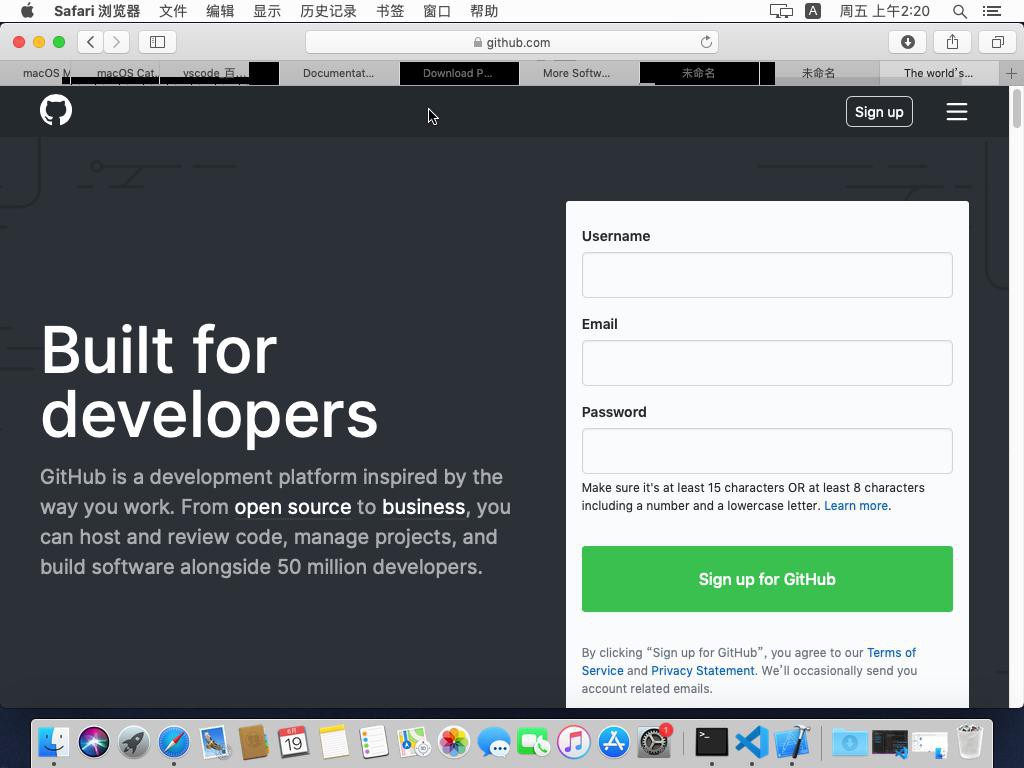This screenshot has height=768, width=1024.
Task: Open Xcode from the Dock
Action: (x=792, y=743)
